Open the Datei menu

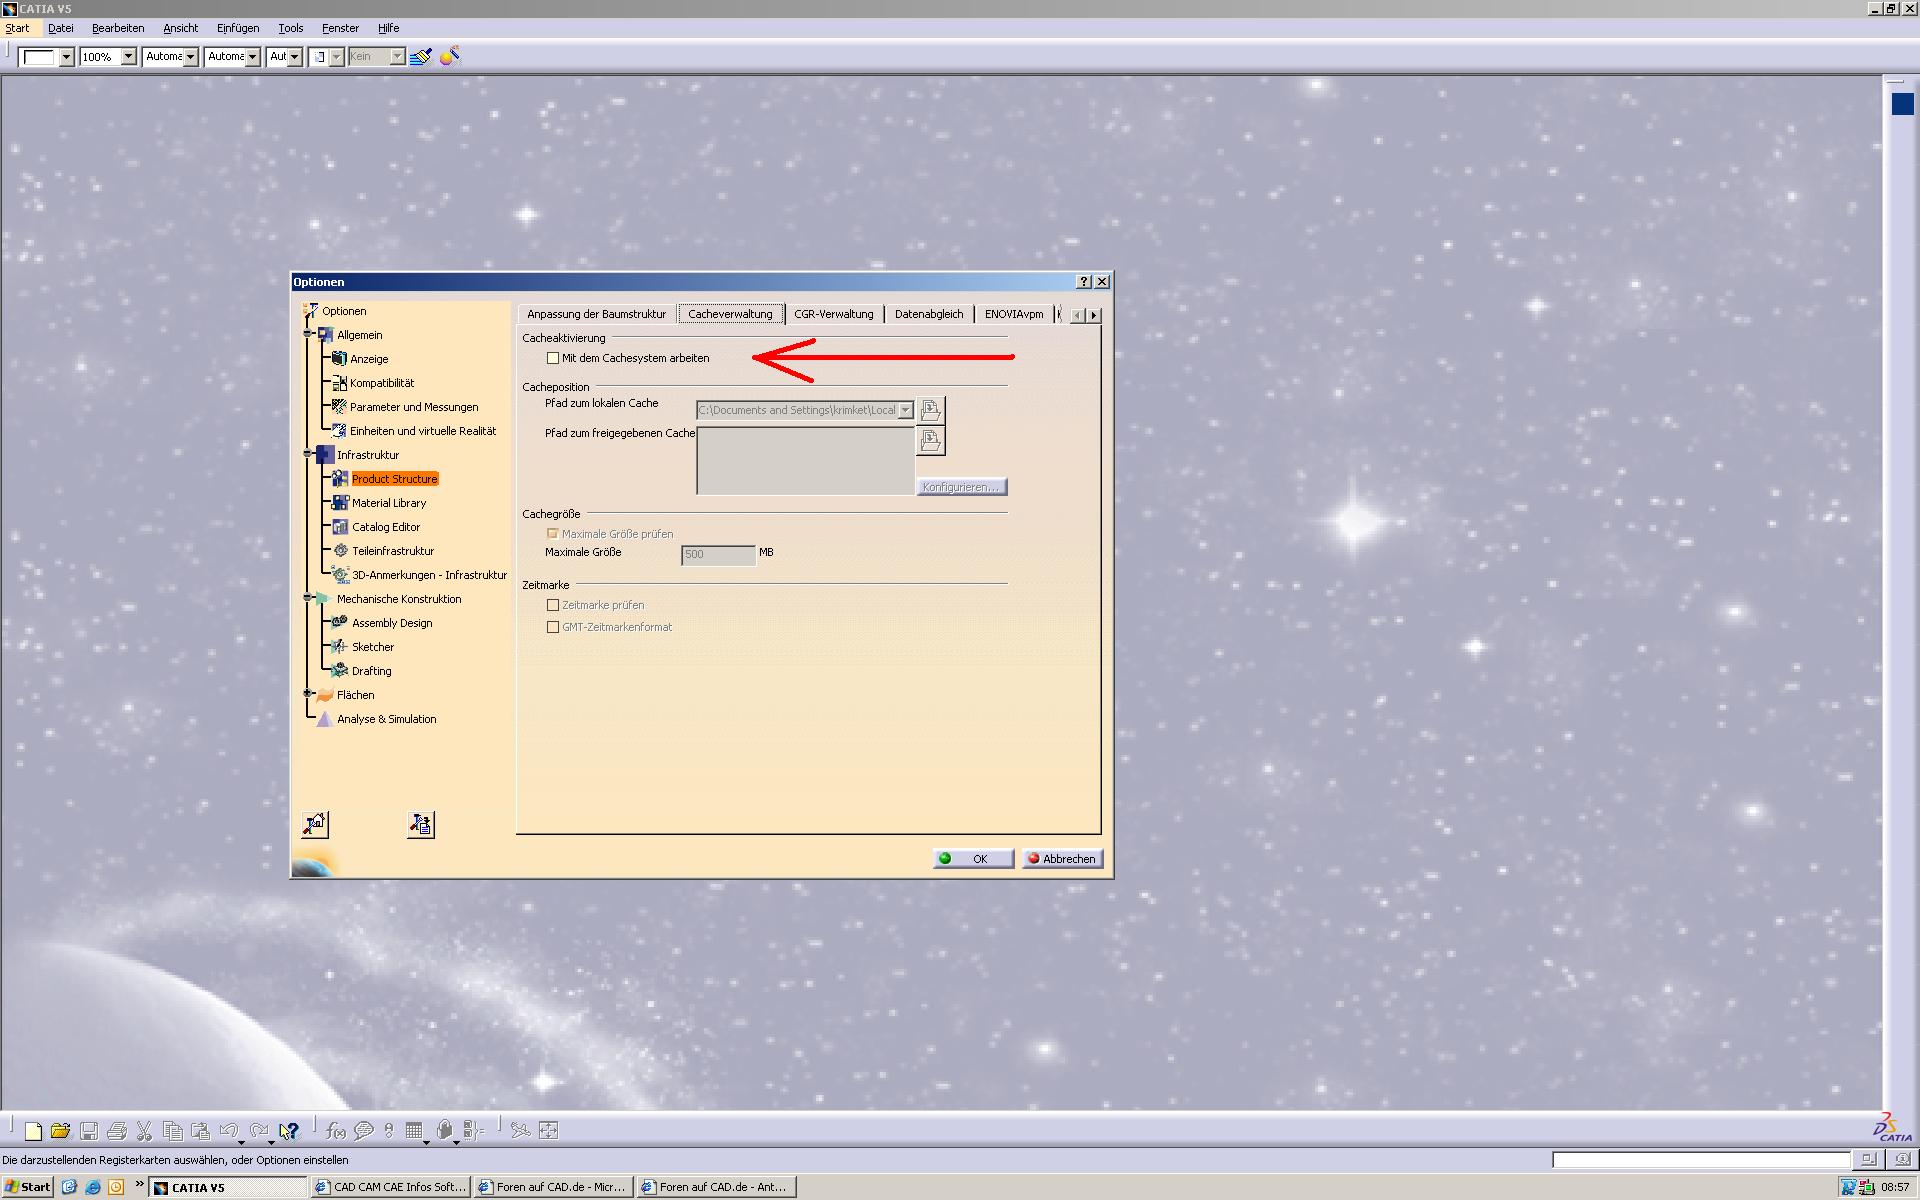pyautogui.click(x=61, y=28)
